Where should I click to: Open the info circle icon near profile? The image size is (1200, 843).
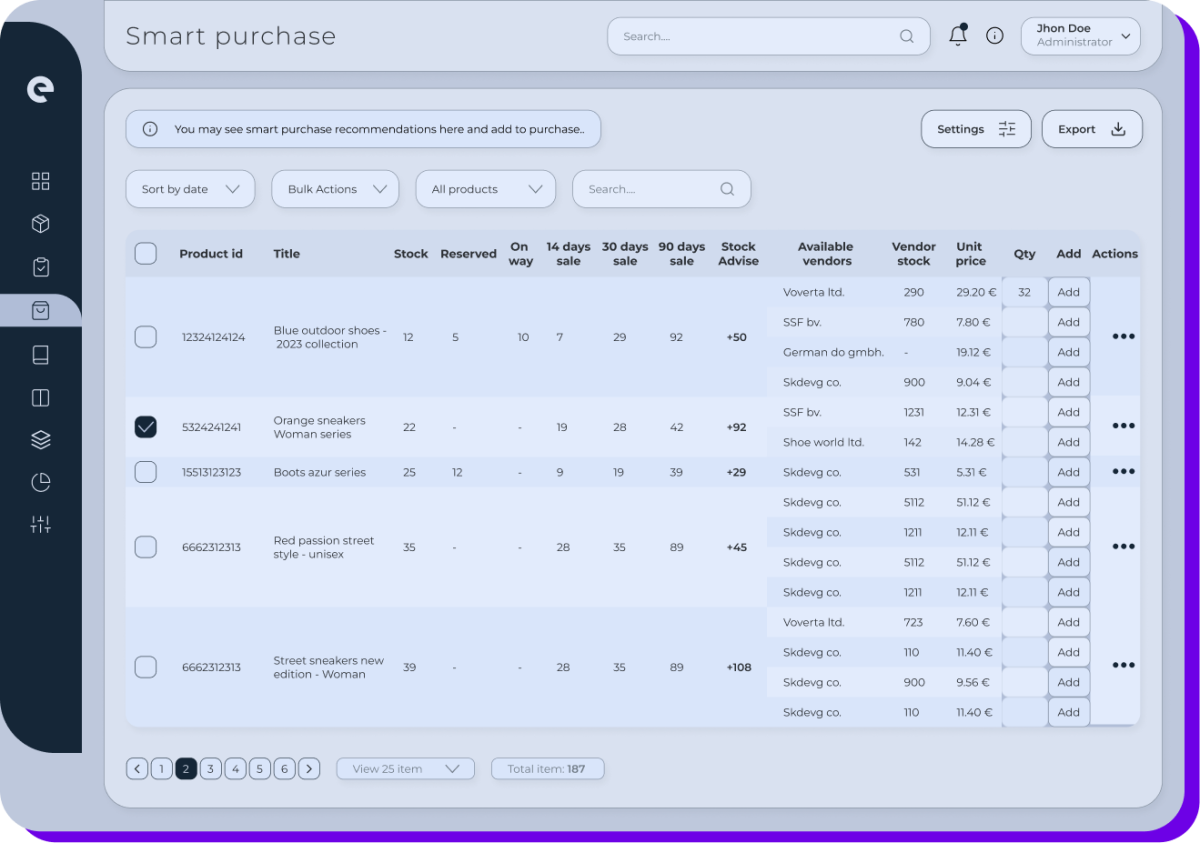pos(994,35)
